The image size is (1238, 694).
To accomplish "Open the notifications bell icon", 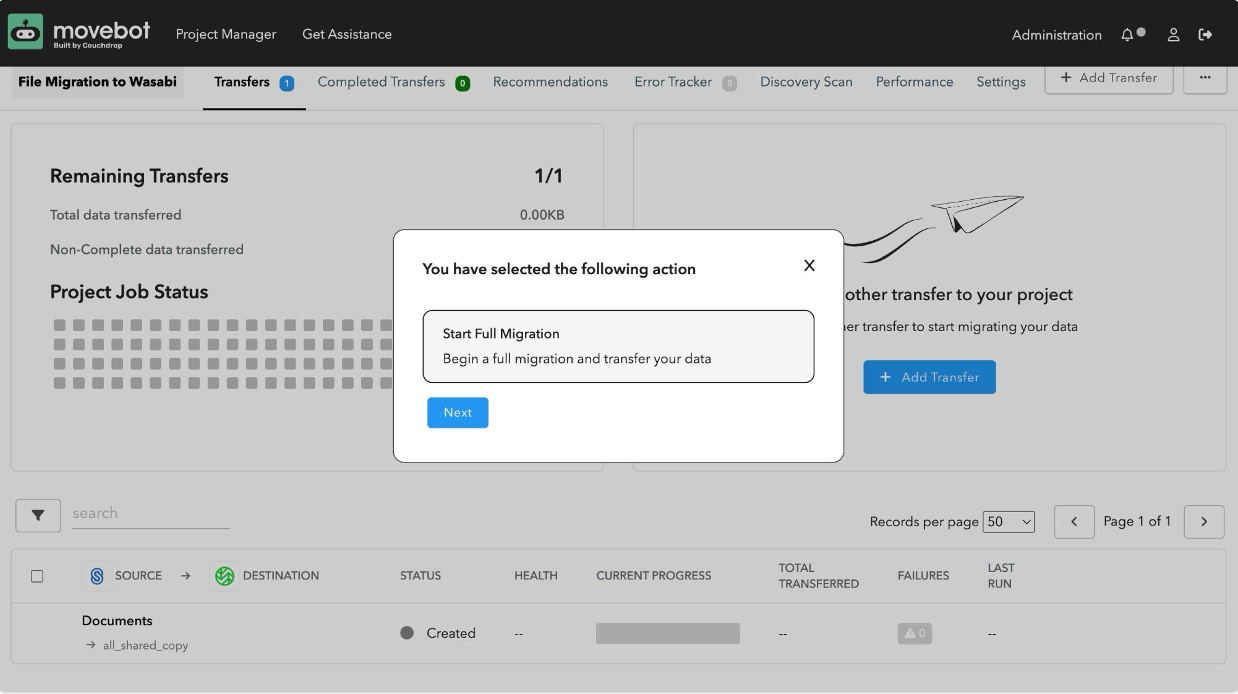I will [1128, 35].
